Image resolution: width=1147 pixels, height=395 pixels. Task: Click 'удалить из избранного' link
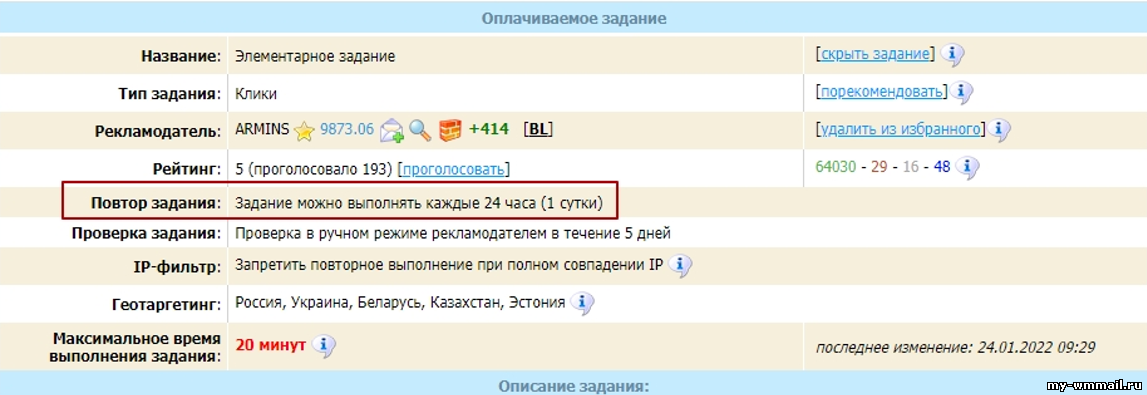click(x=899, y=129)
